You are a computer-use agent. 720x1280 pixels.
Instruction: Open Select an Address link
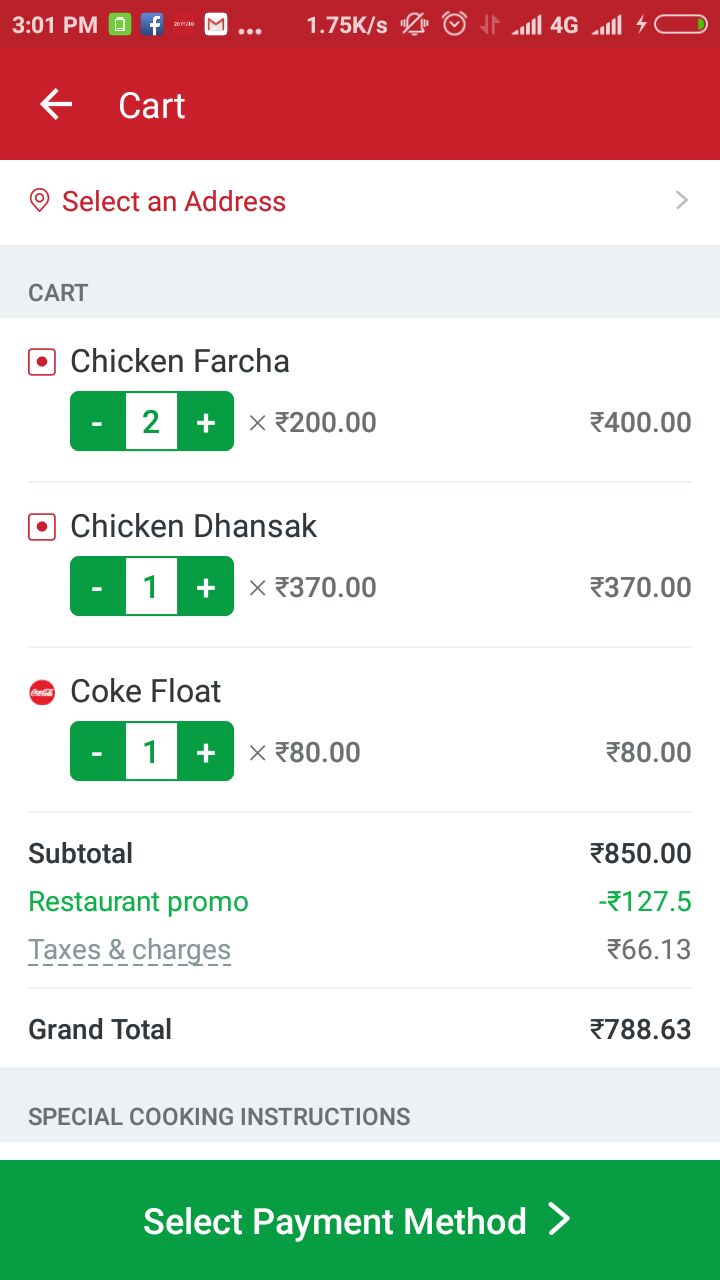tap(174, 201)
